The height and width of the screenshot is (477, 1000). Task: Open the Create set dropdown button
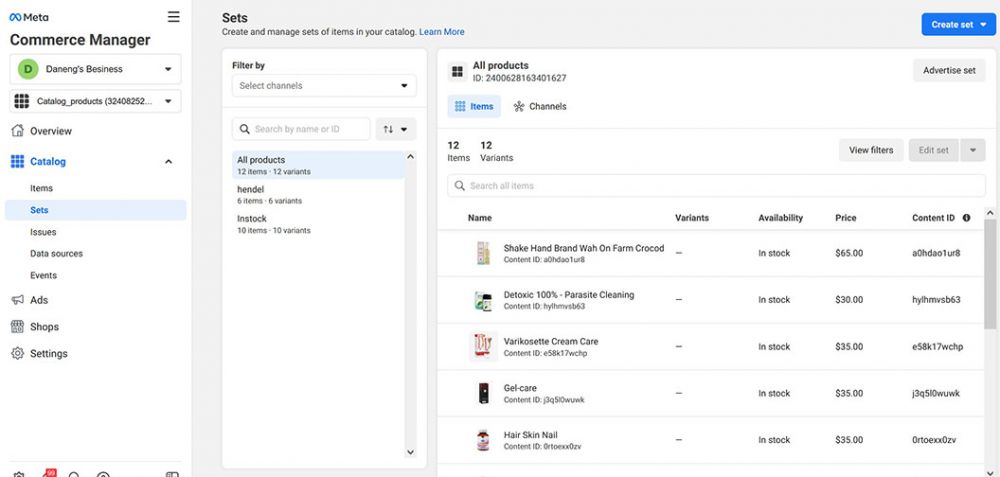[958, 24]
